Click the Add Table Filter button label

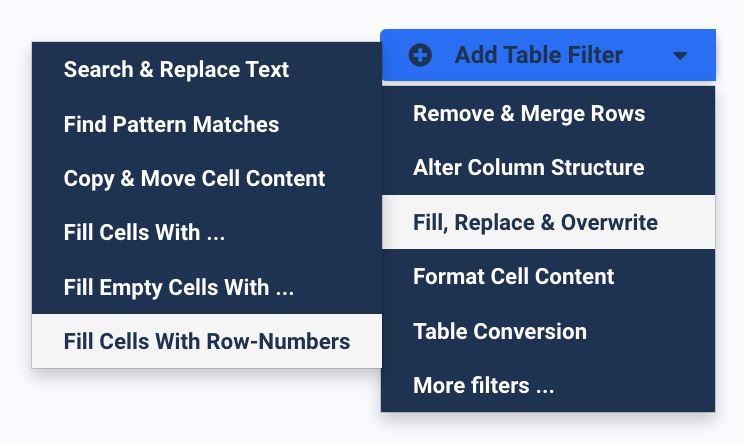point(539,55)
